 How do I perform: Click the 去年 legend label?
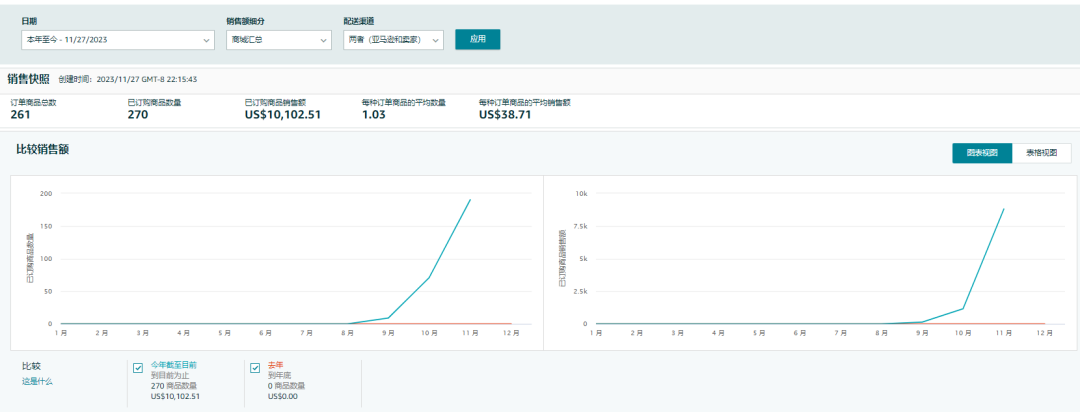(276, 365)
